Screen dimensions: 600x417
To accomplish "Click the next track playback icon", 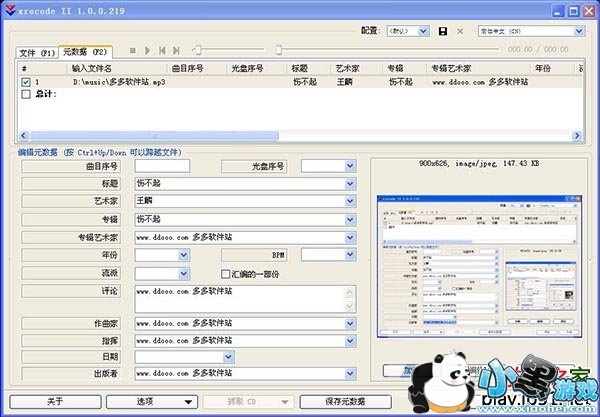I will tap(176, 49).
